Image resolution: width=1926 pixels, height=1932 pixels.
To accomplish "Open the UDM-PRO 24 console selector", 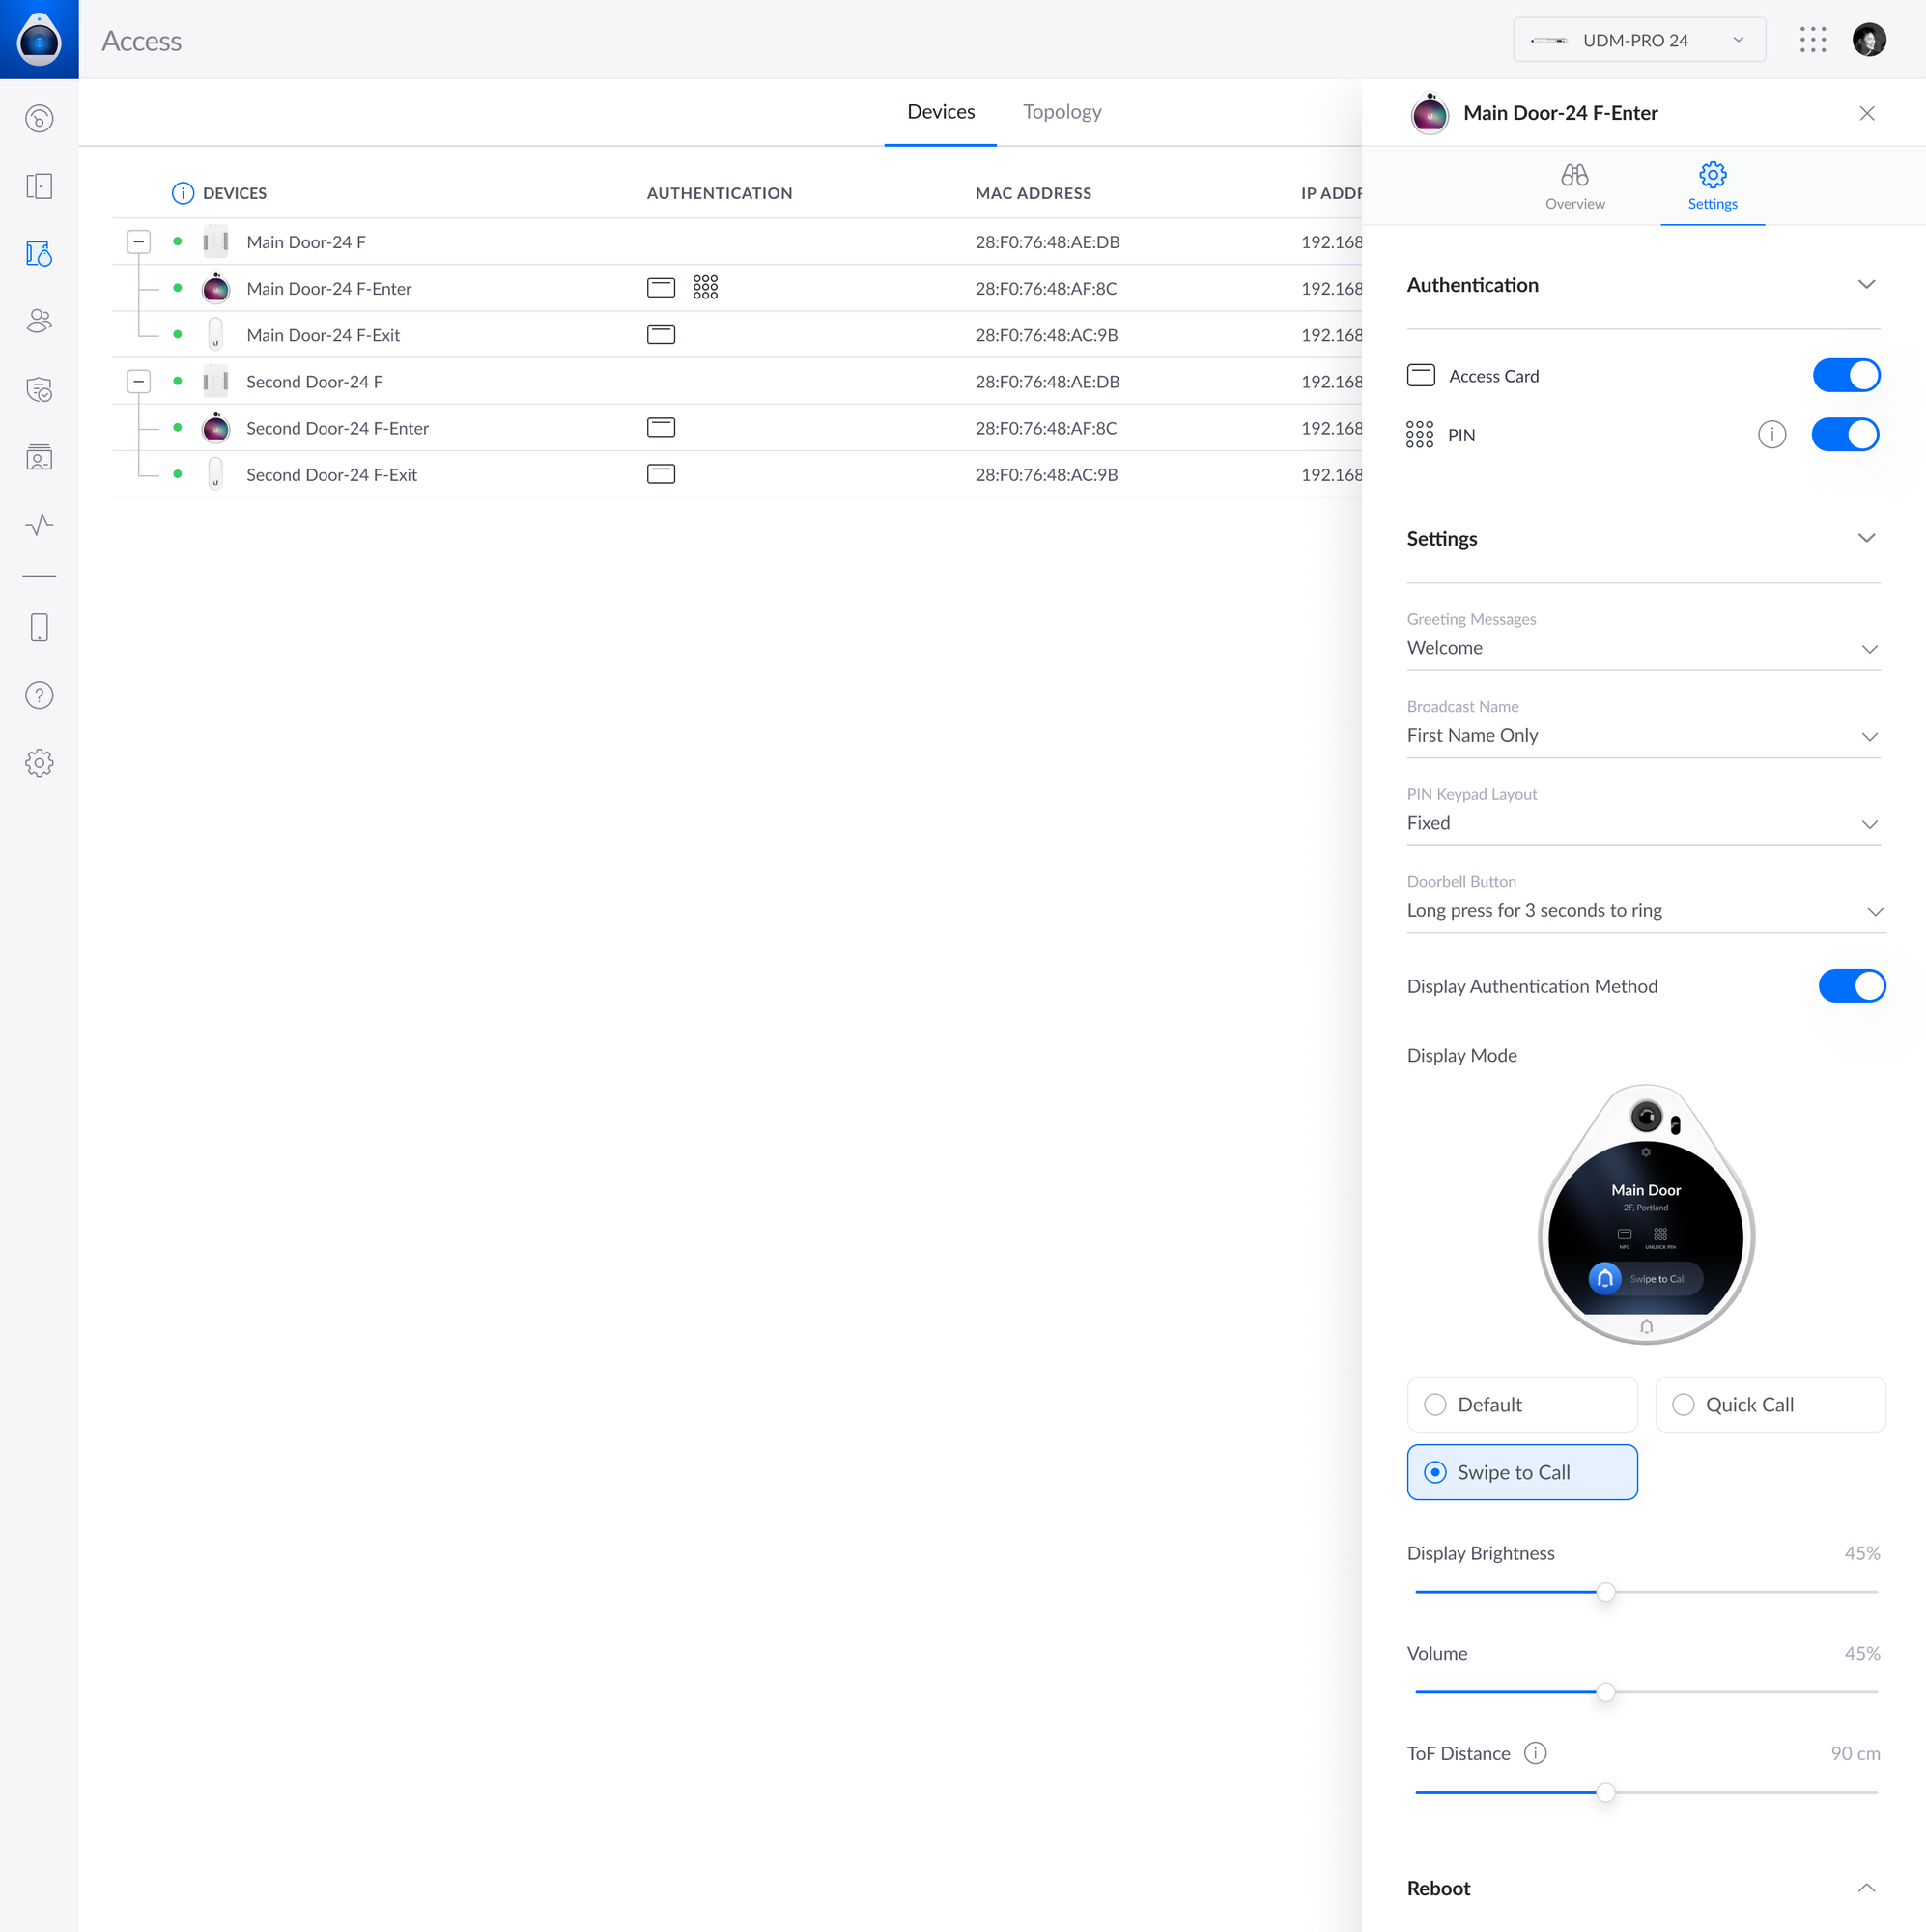I will (1638, 40).
